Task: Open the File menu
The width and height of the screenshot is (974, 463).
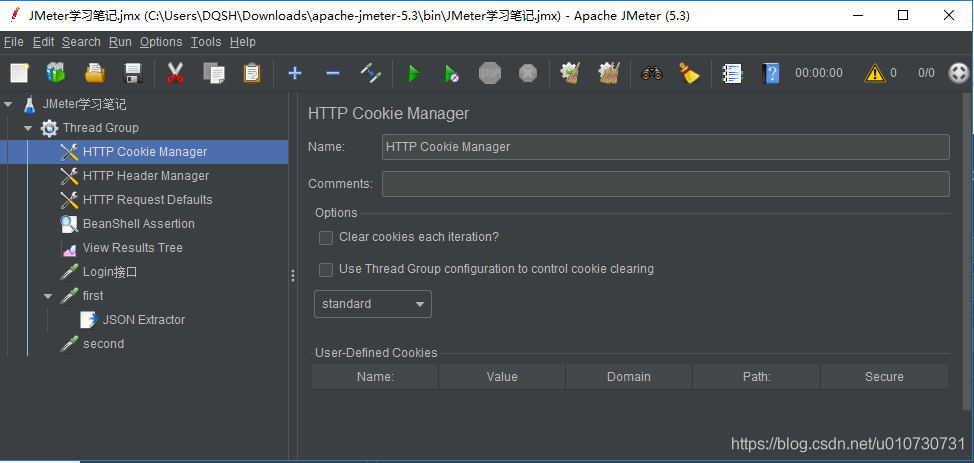Action: tap(14, 42)
